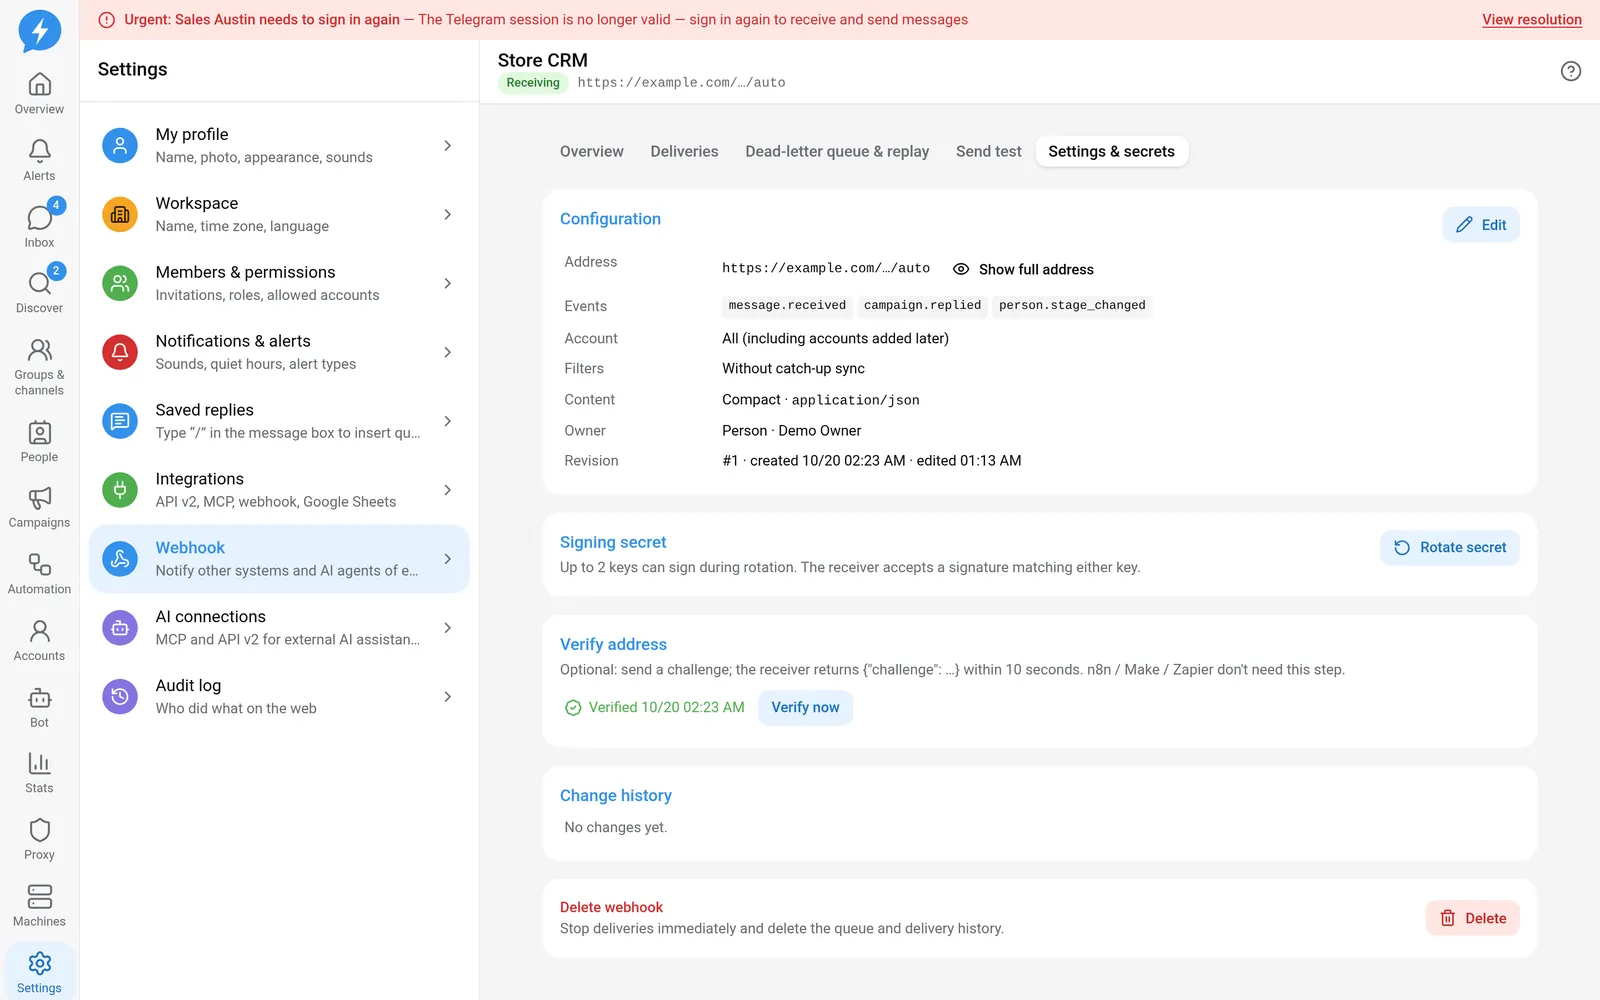Open the Alerts bell icon
The width and height of the screenshot is (1600, 1000).
point(39,160)
